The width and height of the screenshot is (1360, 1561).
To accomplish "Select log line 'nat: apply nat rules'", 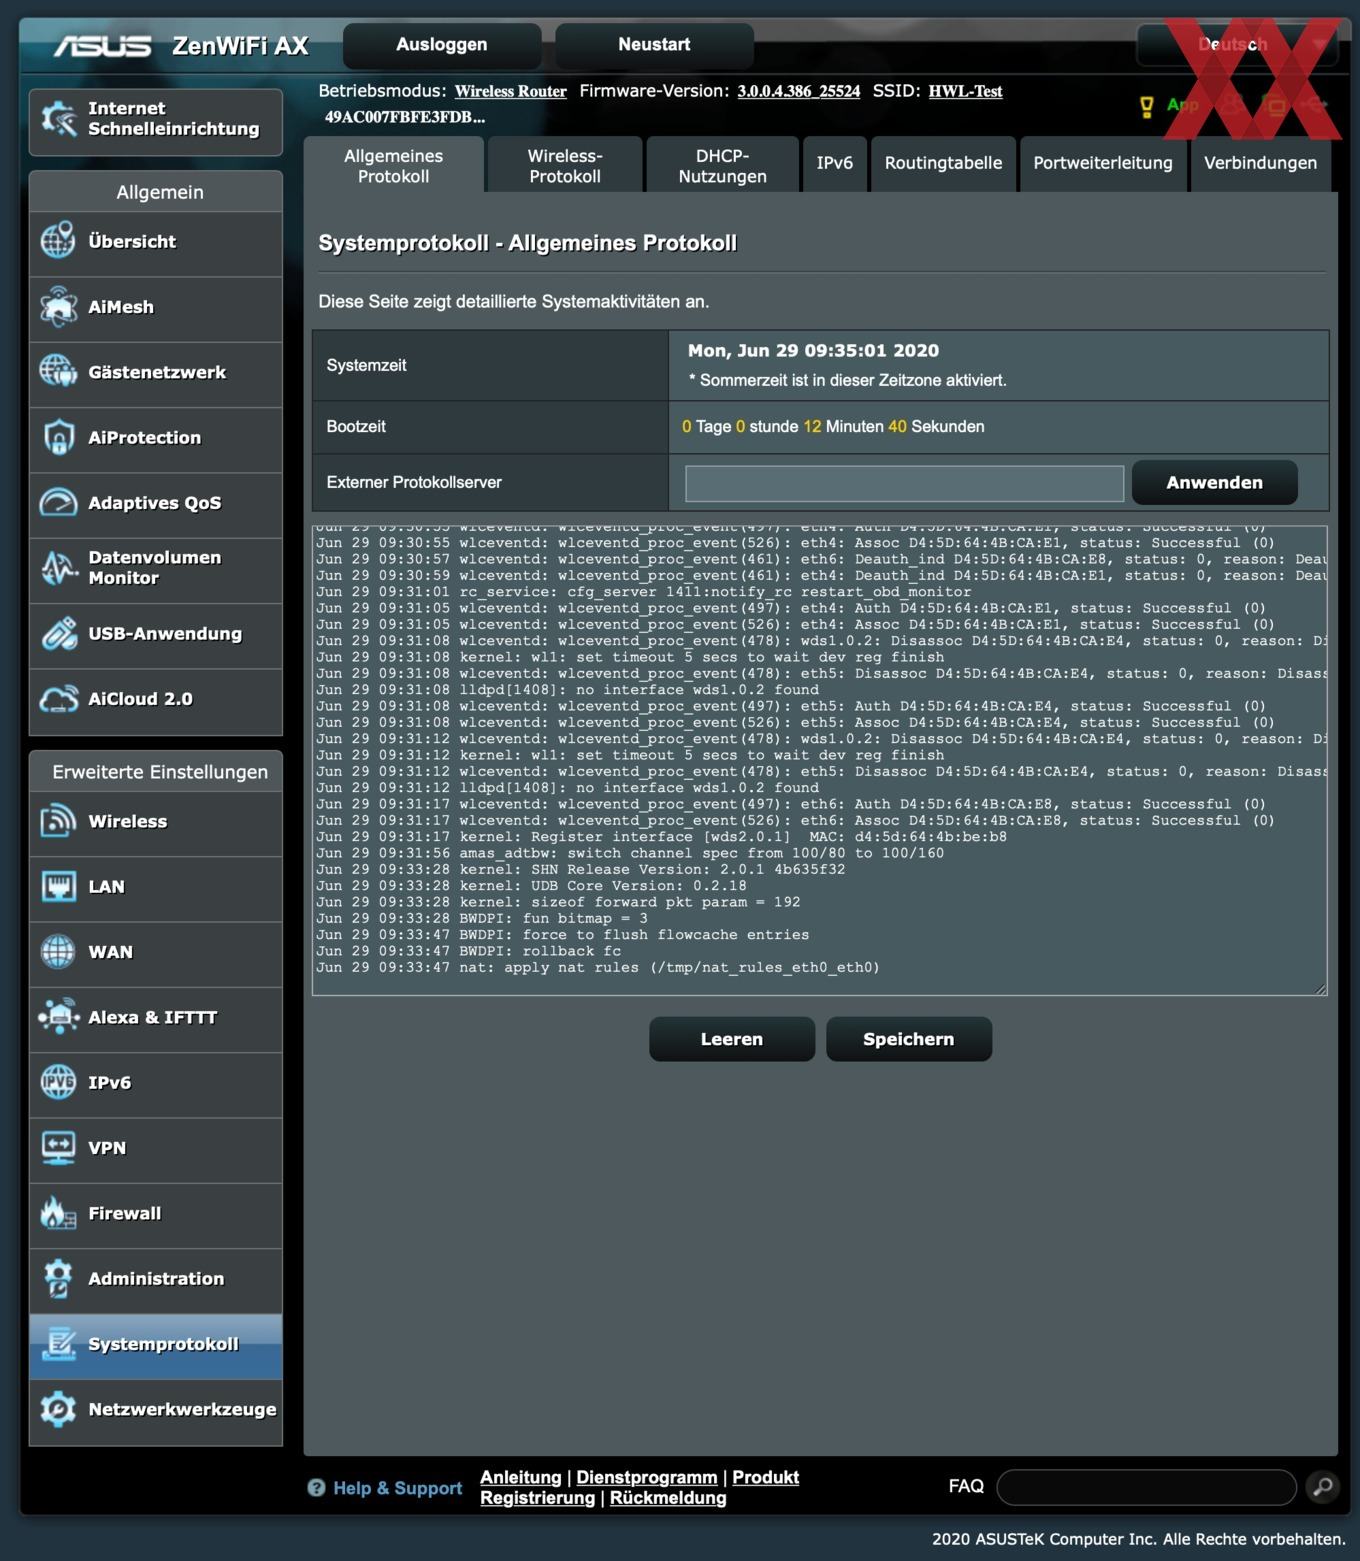I will 598,967.
